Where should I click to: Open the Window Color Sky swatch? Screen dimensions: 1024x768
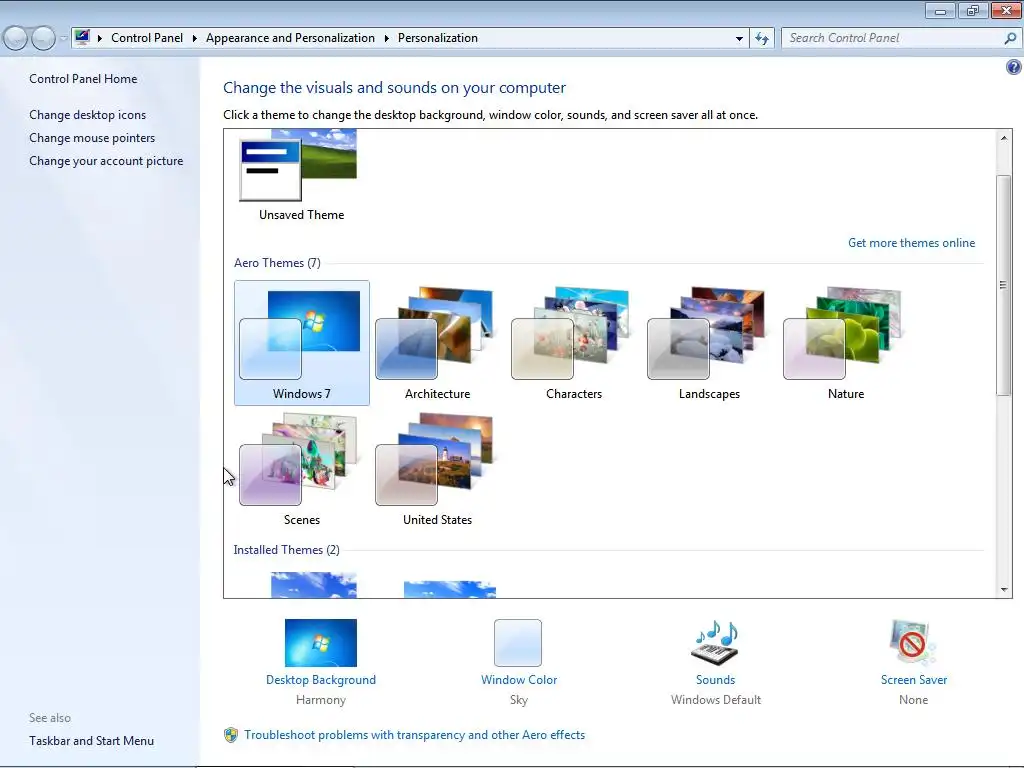[x=518, y=643]
